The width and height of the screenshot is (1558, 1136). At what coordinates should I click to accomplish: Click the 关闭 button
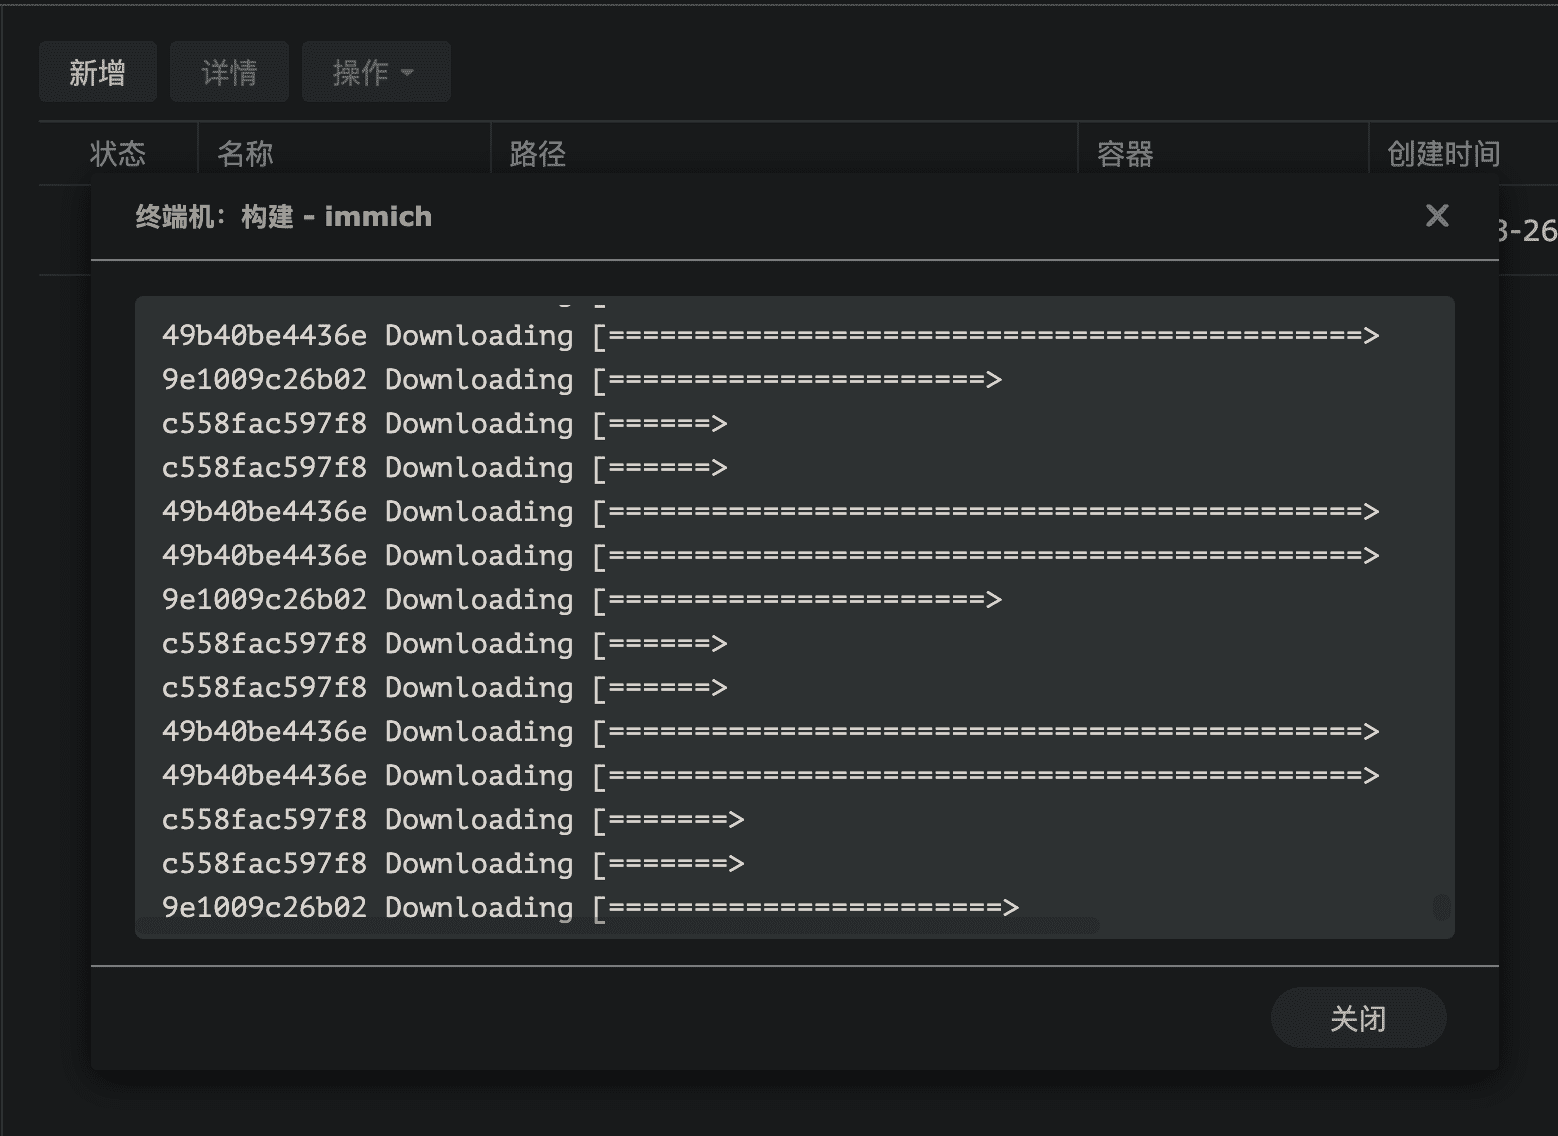(1358, 1018)
